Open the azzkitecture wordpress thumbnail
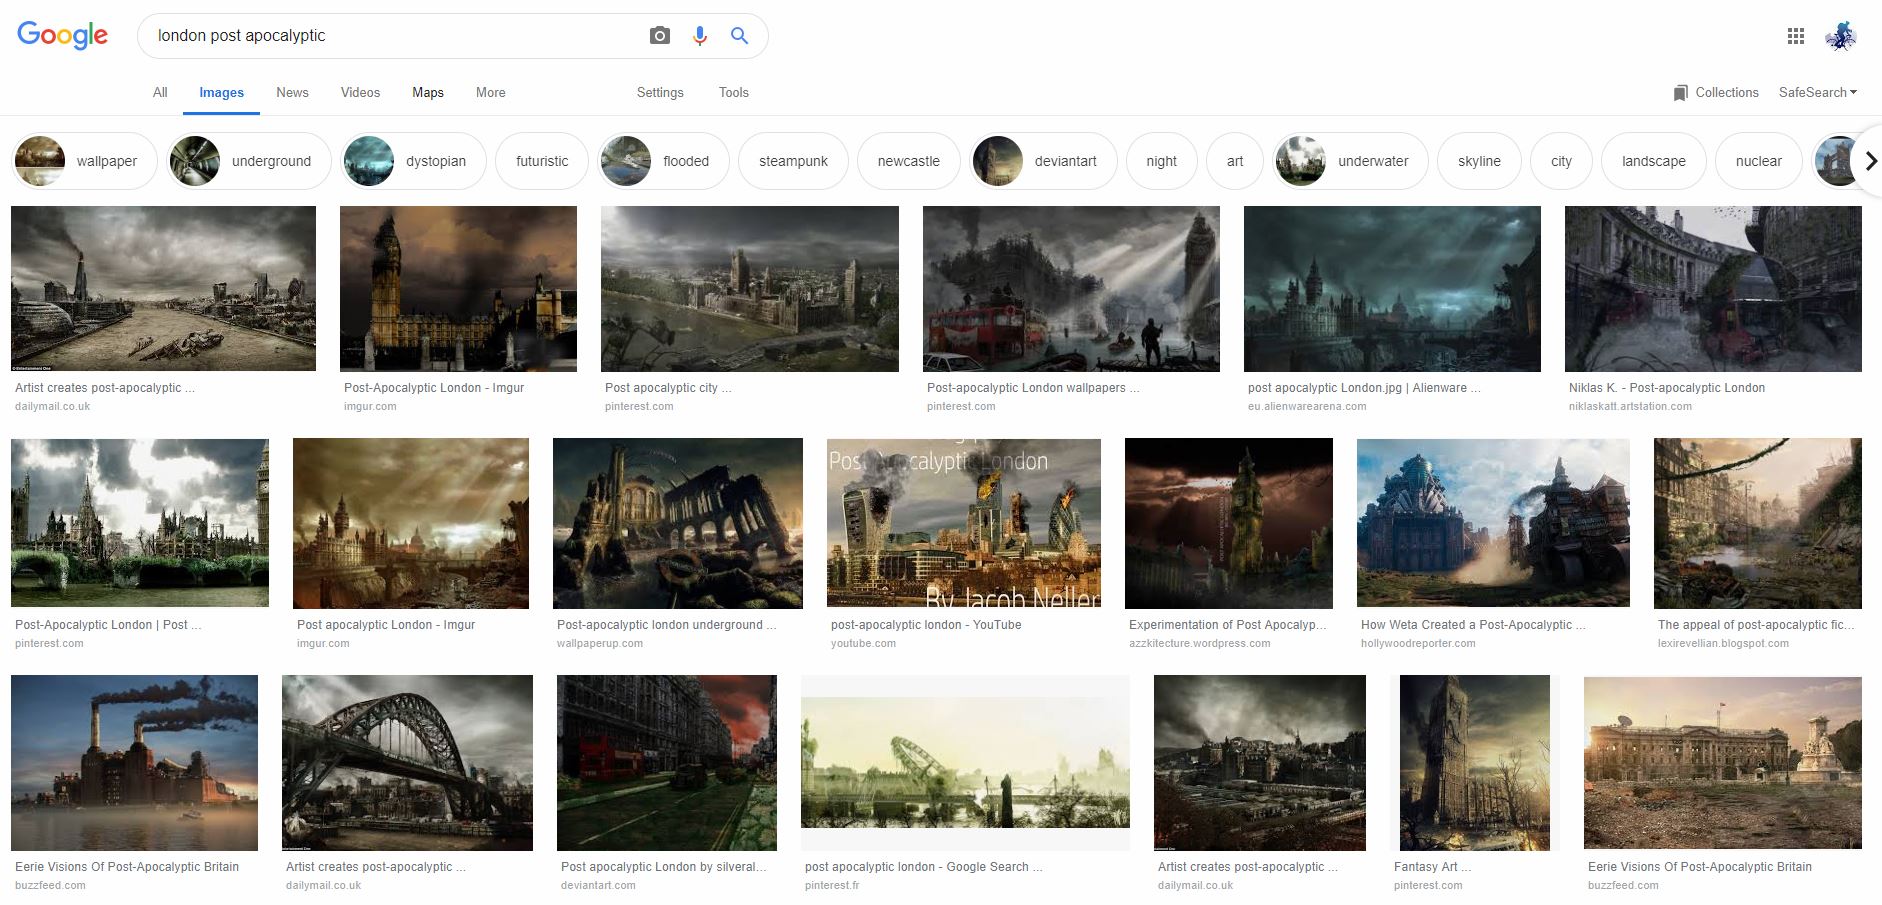1882x905 pixels. point(1229,523)
